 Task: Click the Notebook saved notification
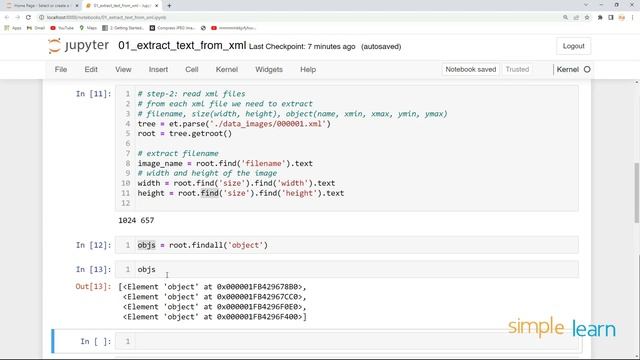[x=471, y=69]
